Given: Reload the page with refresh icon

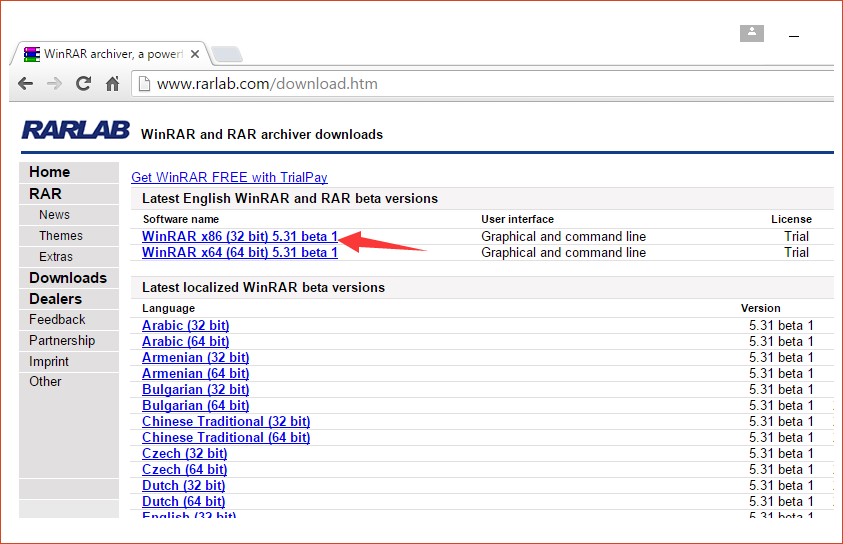Looking at the screenshot, I should coord(83,84).
